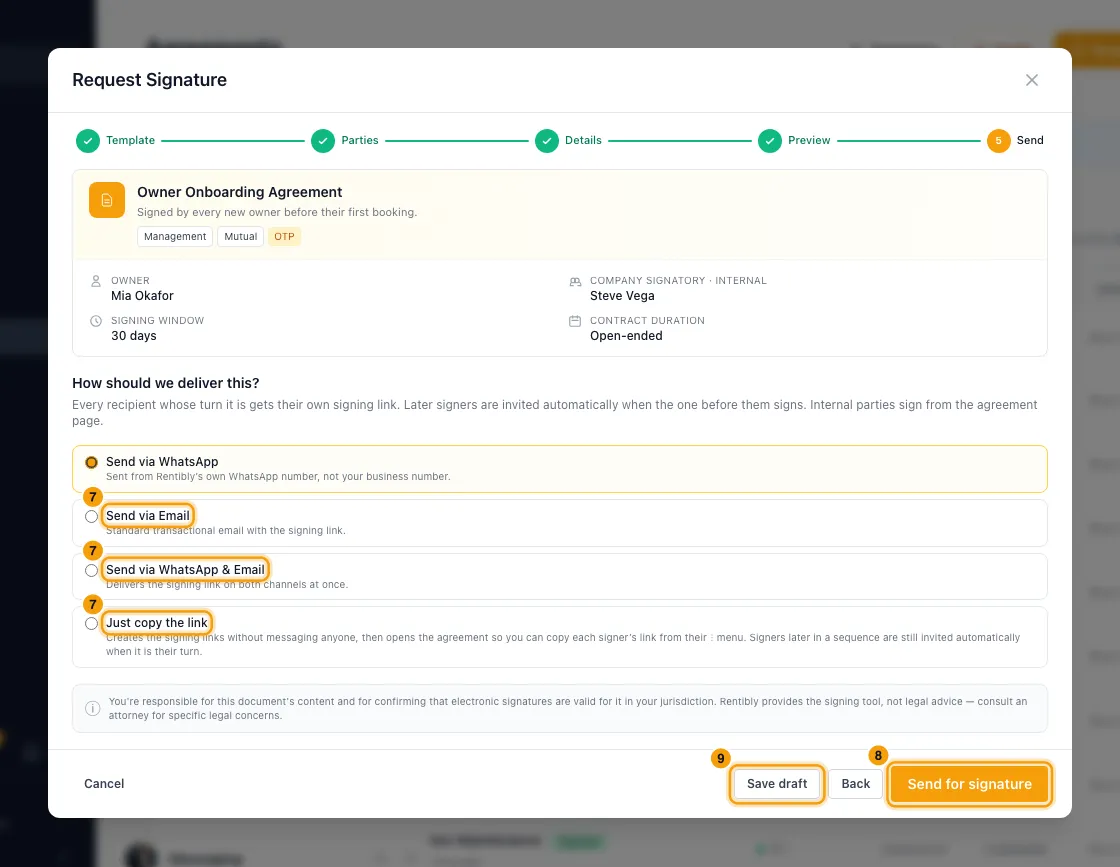Image resolution: width=1120 pixels, height=867 pixels.
Task: Select the Send via WhatsApp radio
Action: 91,462
